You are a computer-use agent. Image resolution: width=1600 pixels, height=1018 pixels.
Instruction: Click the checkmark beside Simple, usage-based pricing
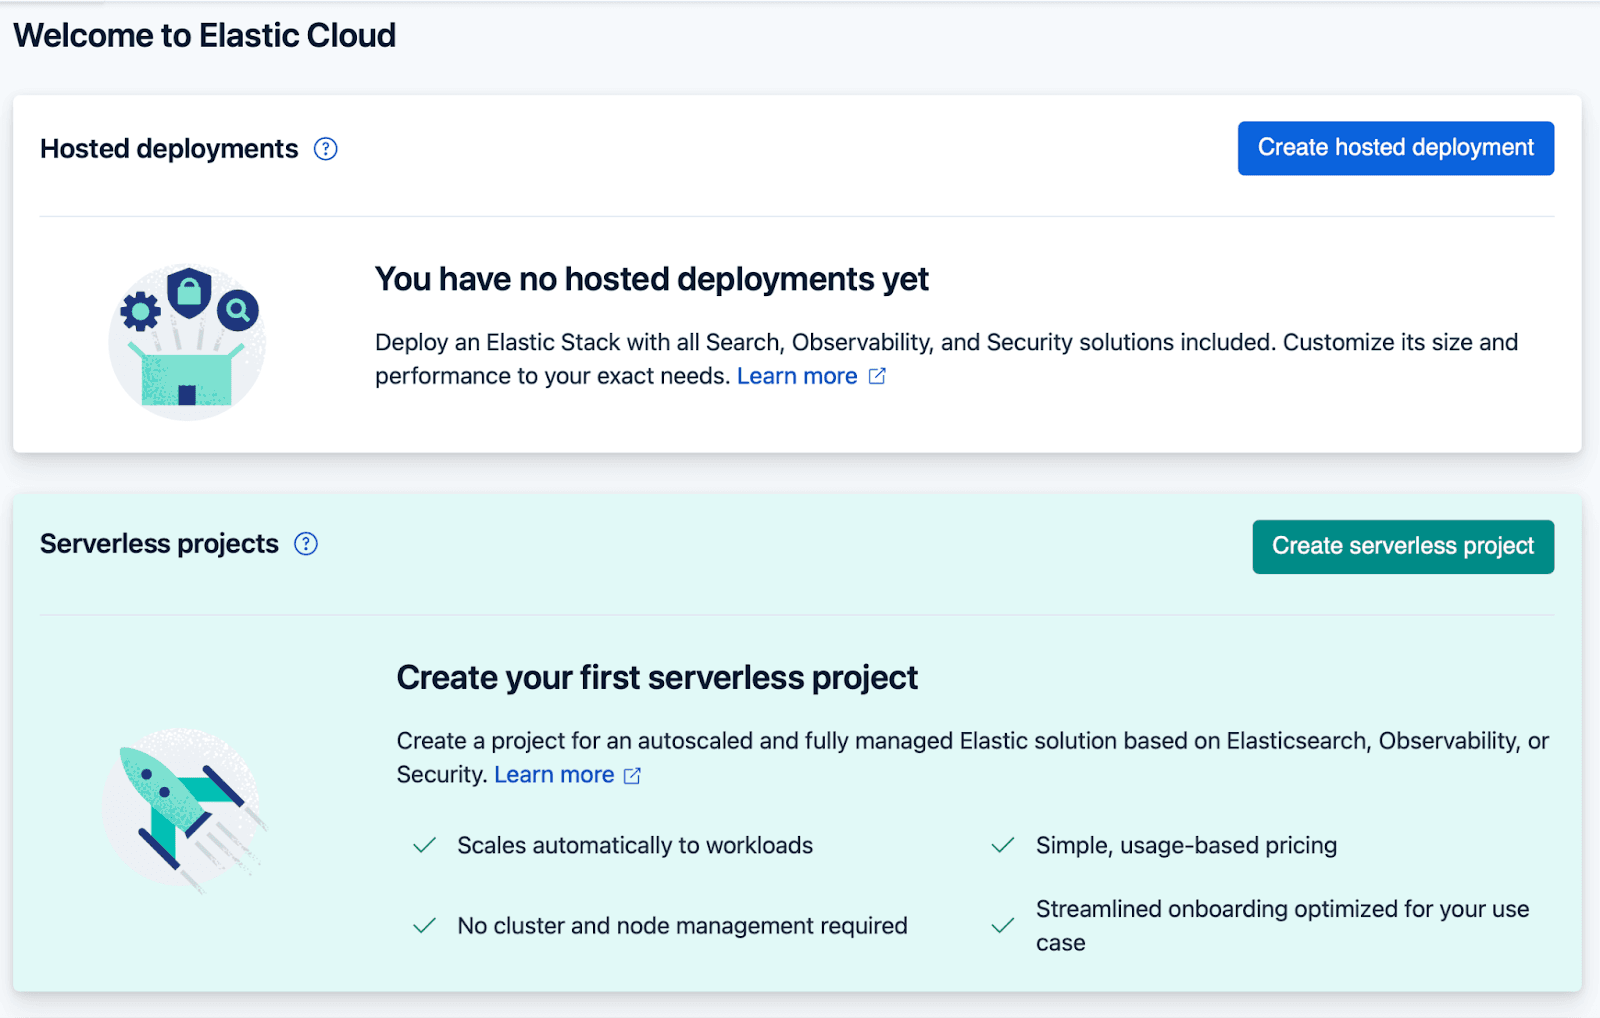[x=1002, y=845]
